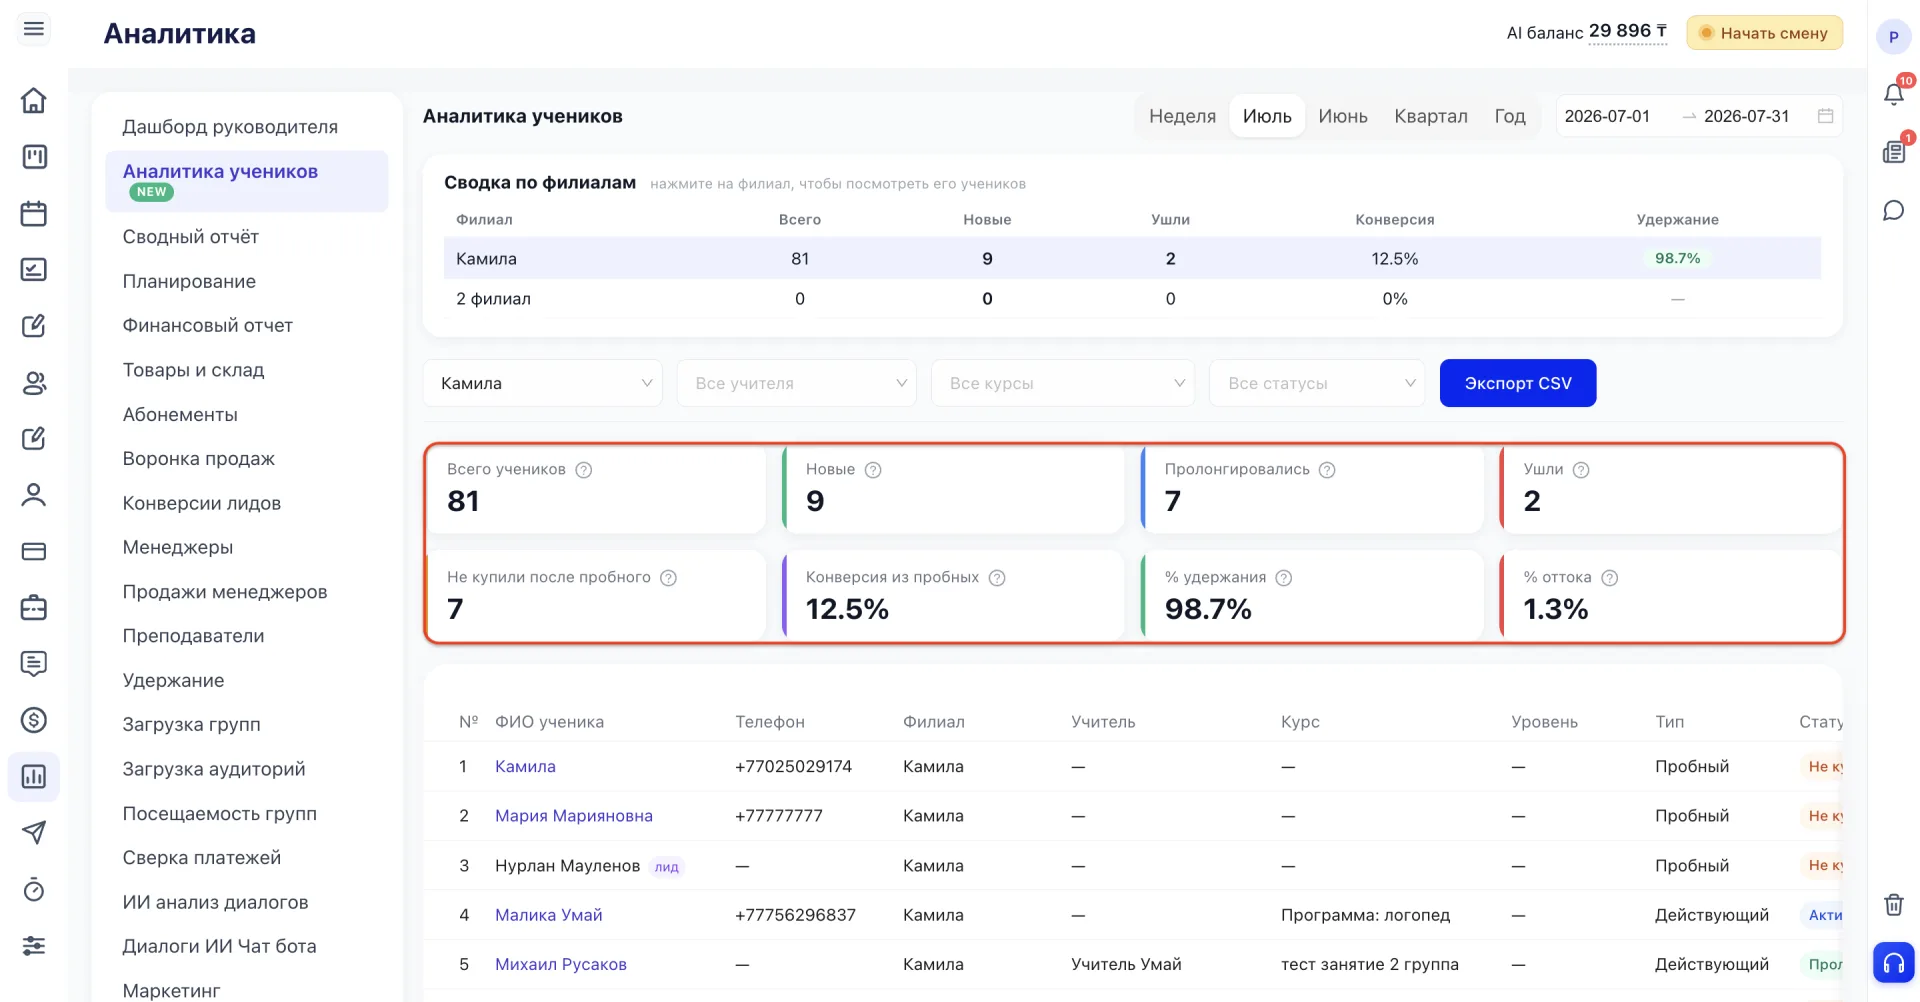The image size is (1920, 1002).
Task: Select the Июнь period tab
Action: pos(1343,116)
